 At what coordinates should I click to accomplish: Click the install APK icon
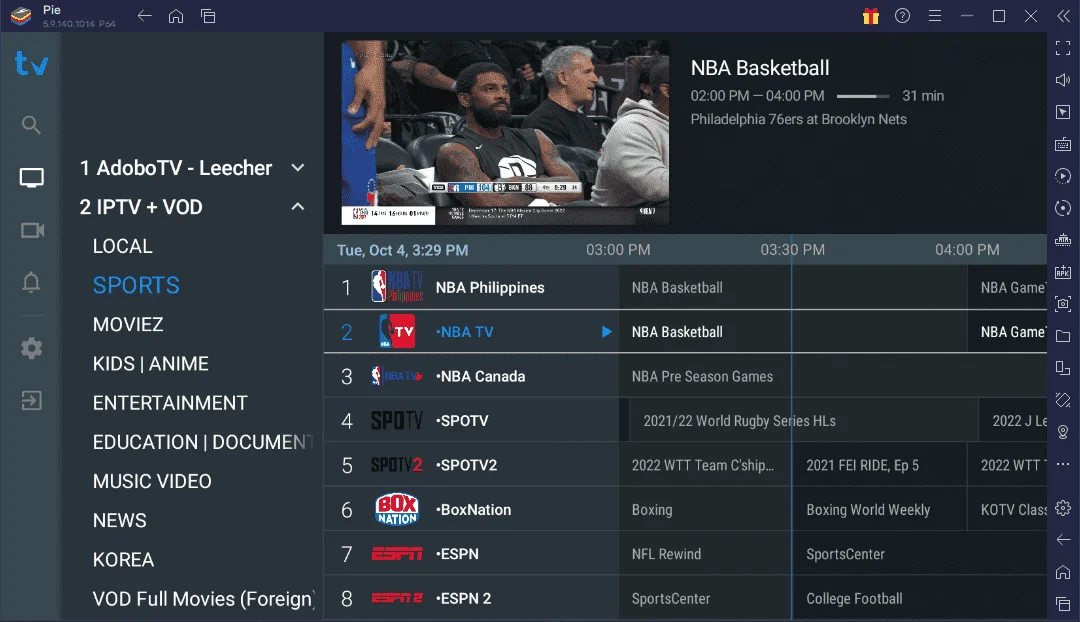click(1063, 272)
